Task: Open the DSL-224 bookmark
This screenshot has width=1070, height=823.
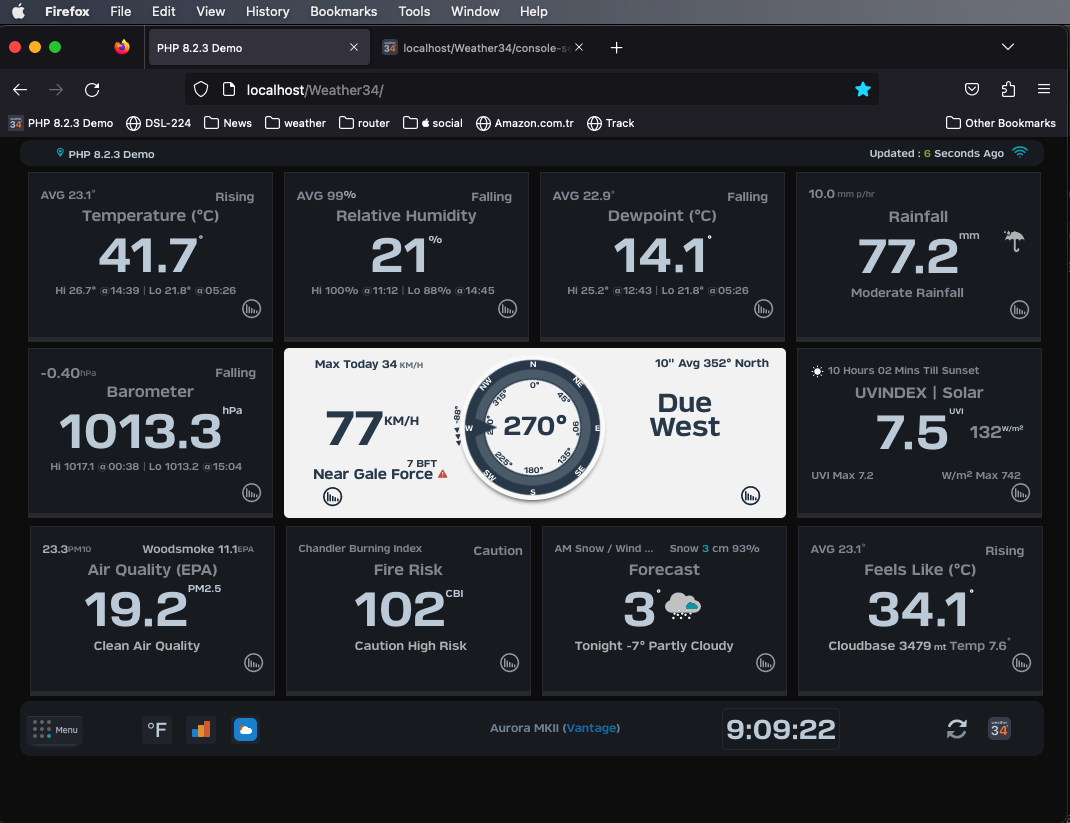Action: click(158, 123)
